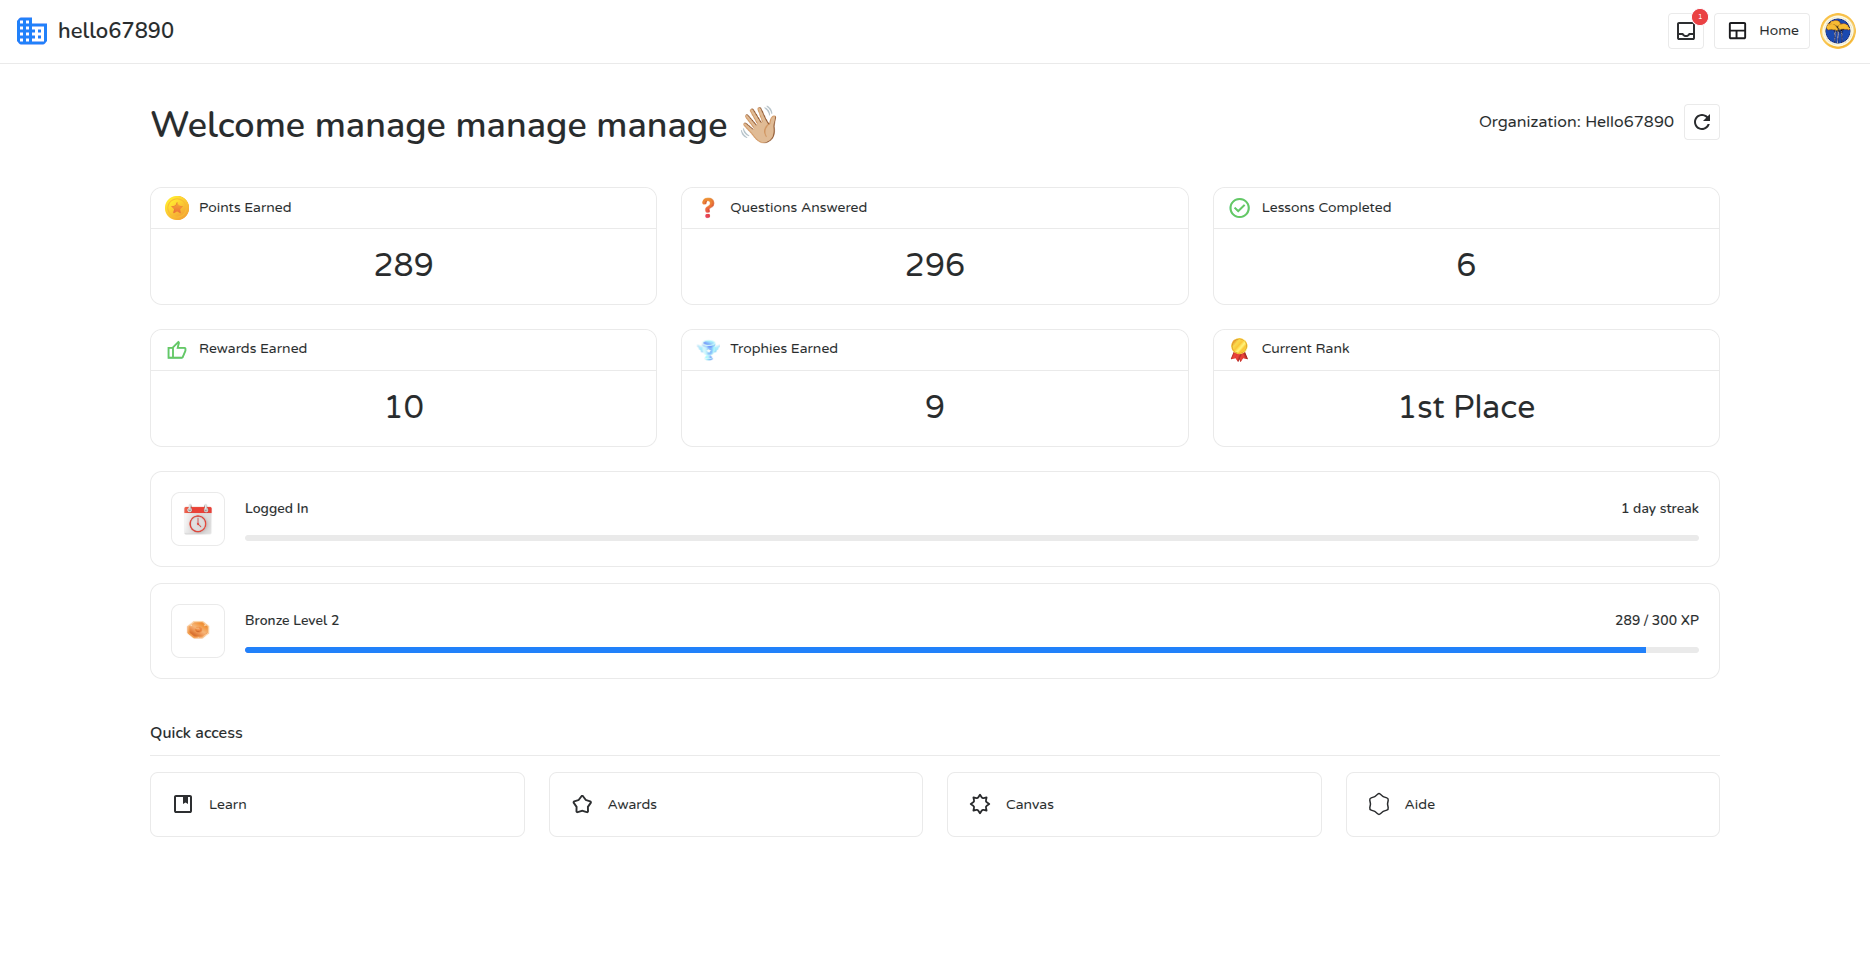Click the Bronze Level 2 XP progress bar
The image size is (1870, 961).
[972, 650]
